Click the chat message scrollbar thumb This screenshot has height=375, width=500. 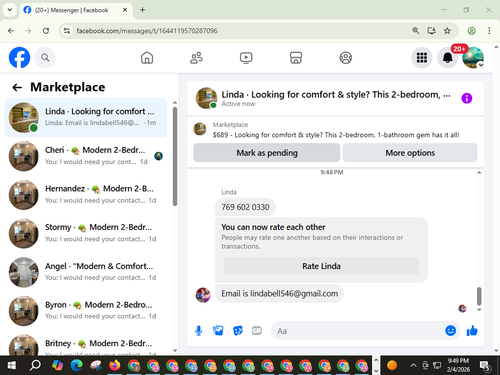479,296
